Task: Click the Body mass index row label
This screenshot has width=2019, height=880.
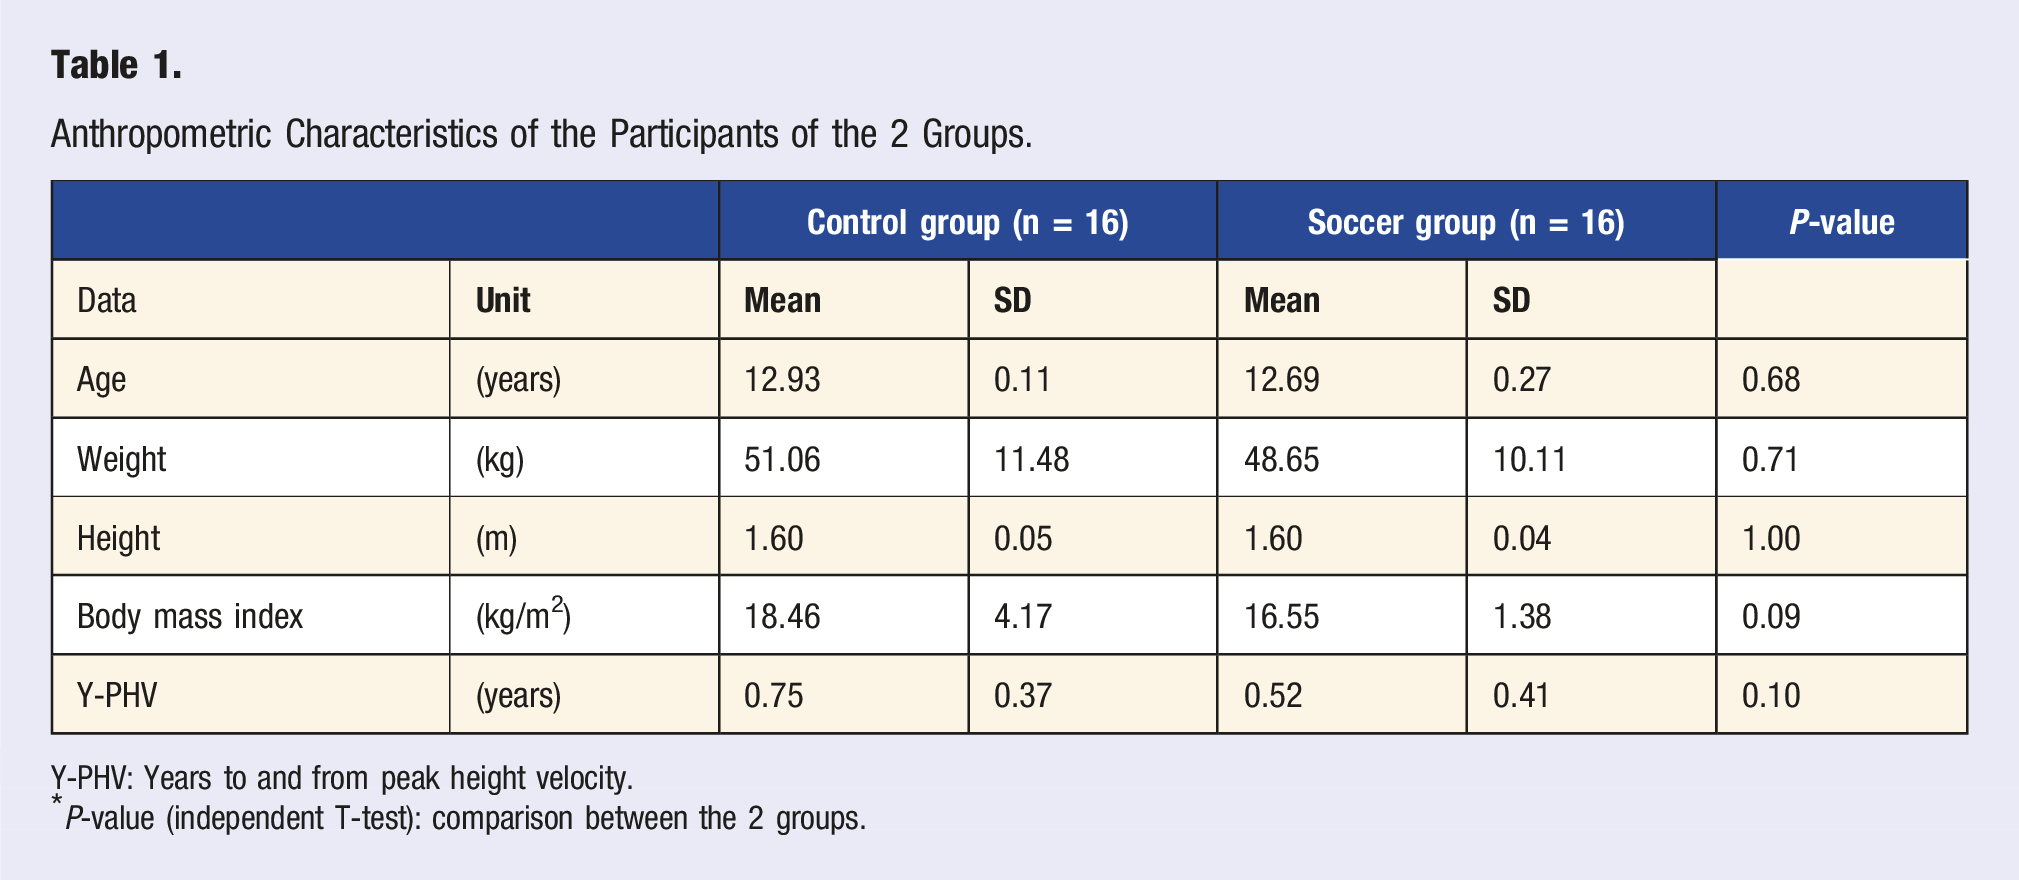Action: [190, 616]
